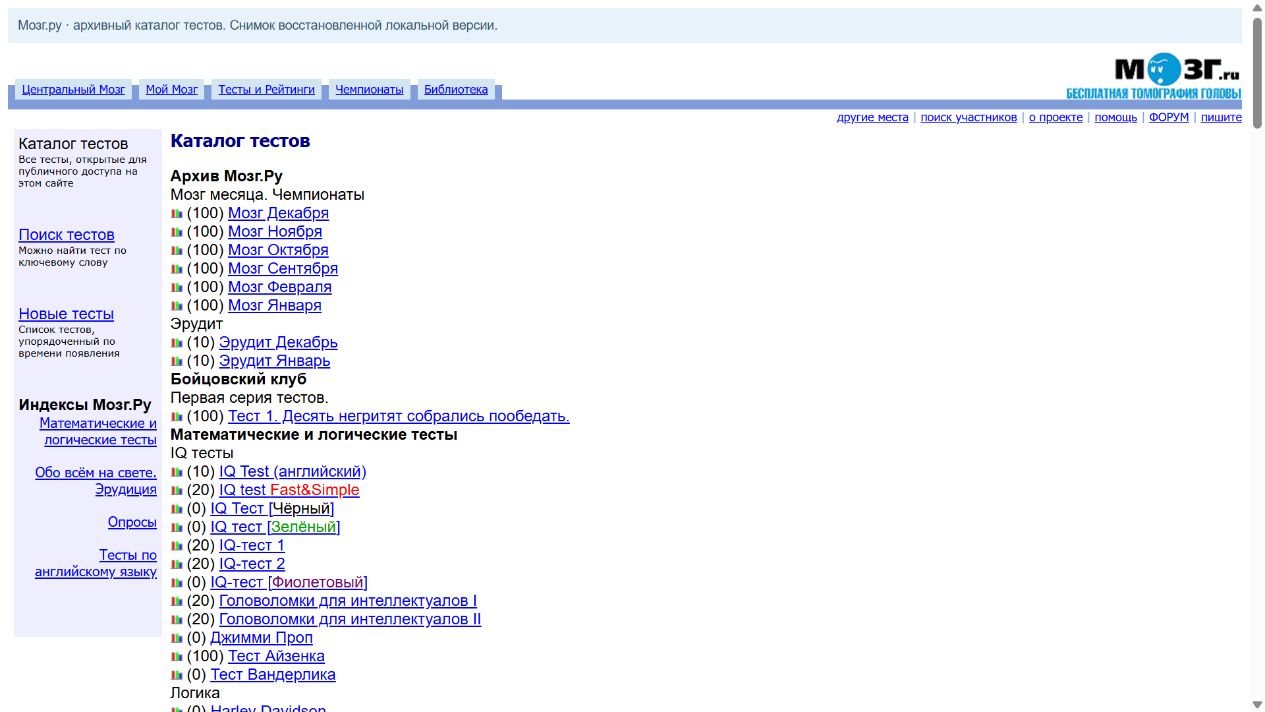1265x712 pixels.
Task: Follow the другие места link
Action: [873, 118]
